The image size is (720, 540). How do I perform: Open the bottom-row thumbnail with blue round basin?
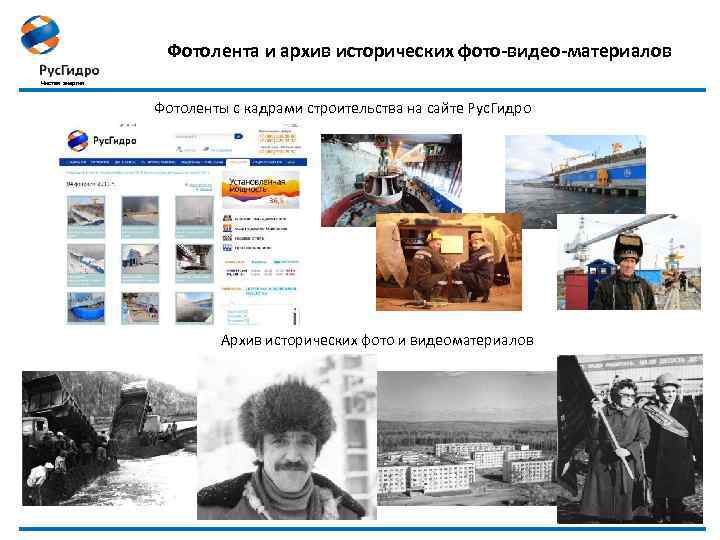coord(86,308)
